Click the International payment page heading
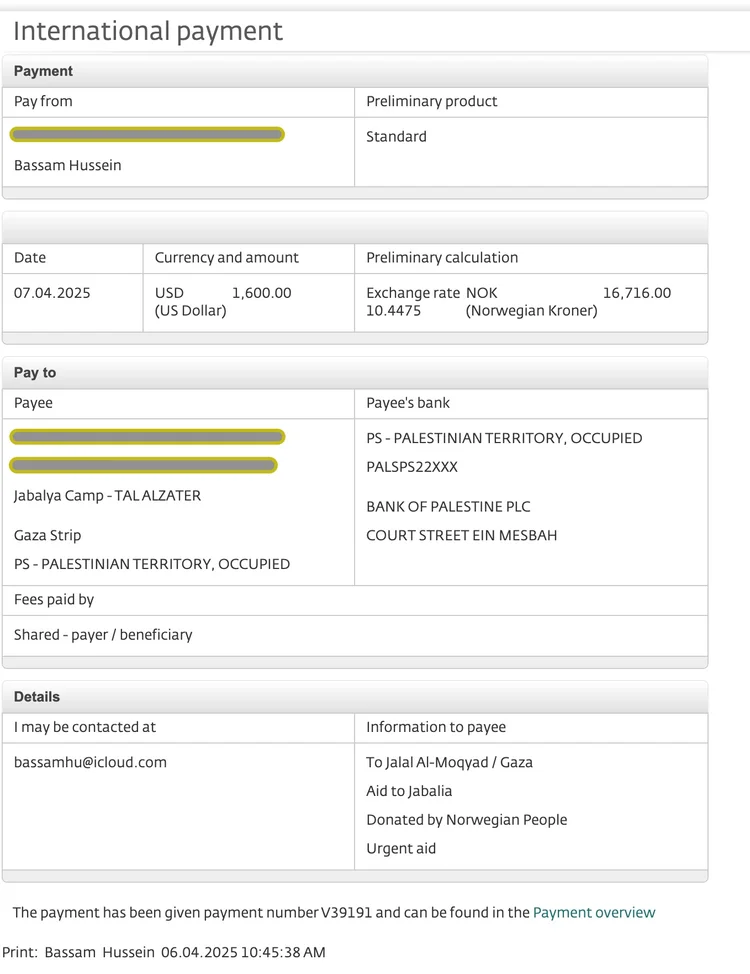750x974 pixels. click(x=148, y=31)
